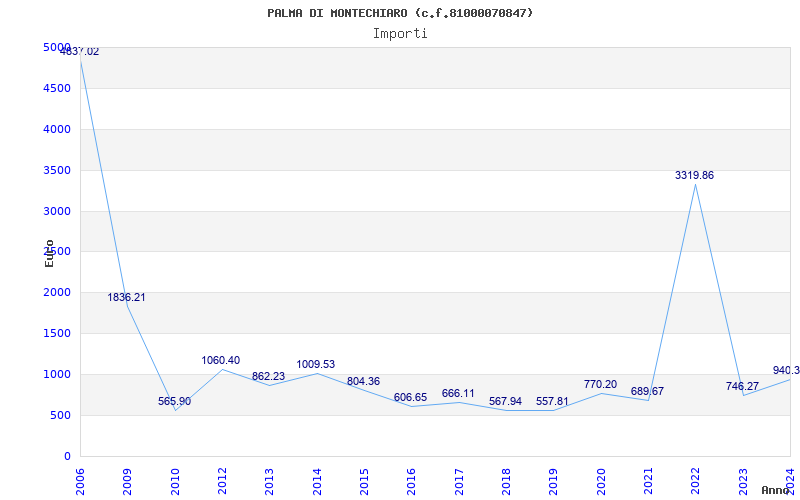Click the 567.94 data value
The height and width of the screenshot is (500, 800).
point(505,402)
